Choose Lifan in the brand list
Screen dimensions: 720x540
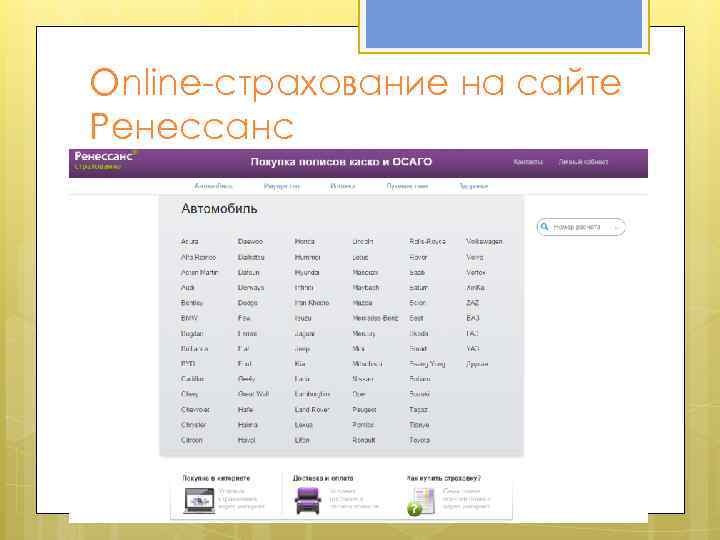click(302, 440)
